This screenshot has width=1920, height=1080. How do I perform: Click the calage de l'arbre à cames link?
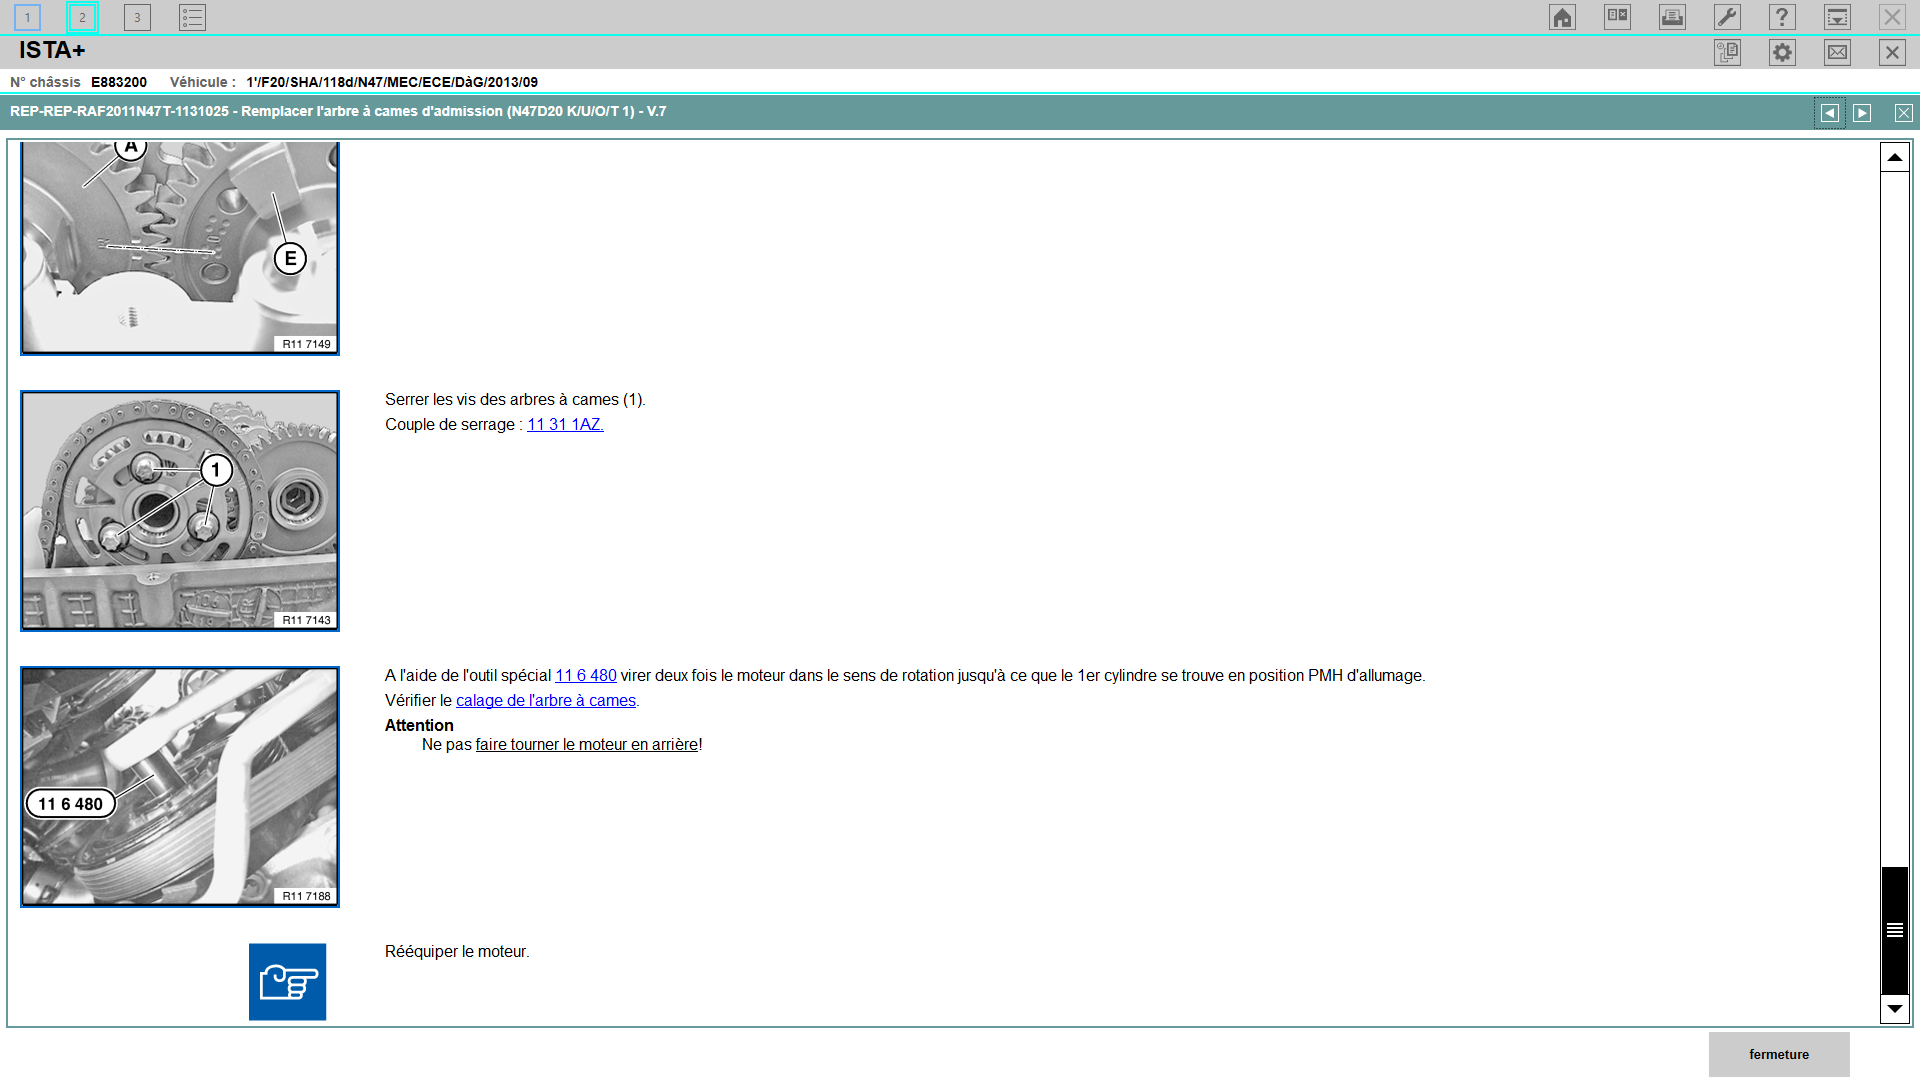[546, 701]
